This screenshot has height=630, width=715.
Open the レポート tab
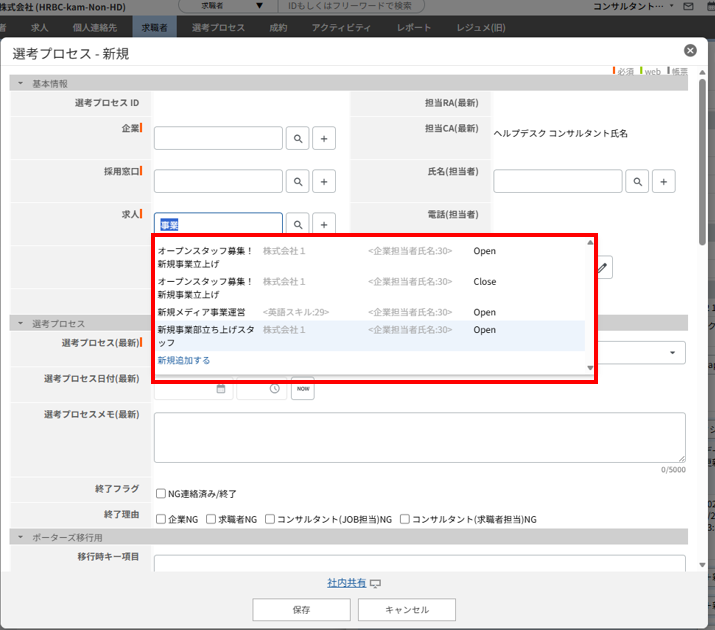point(414,27)
